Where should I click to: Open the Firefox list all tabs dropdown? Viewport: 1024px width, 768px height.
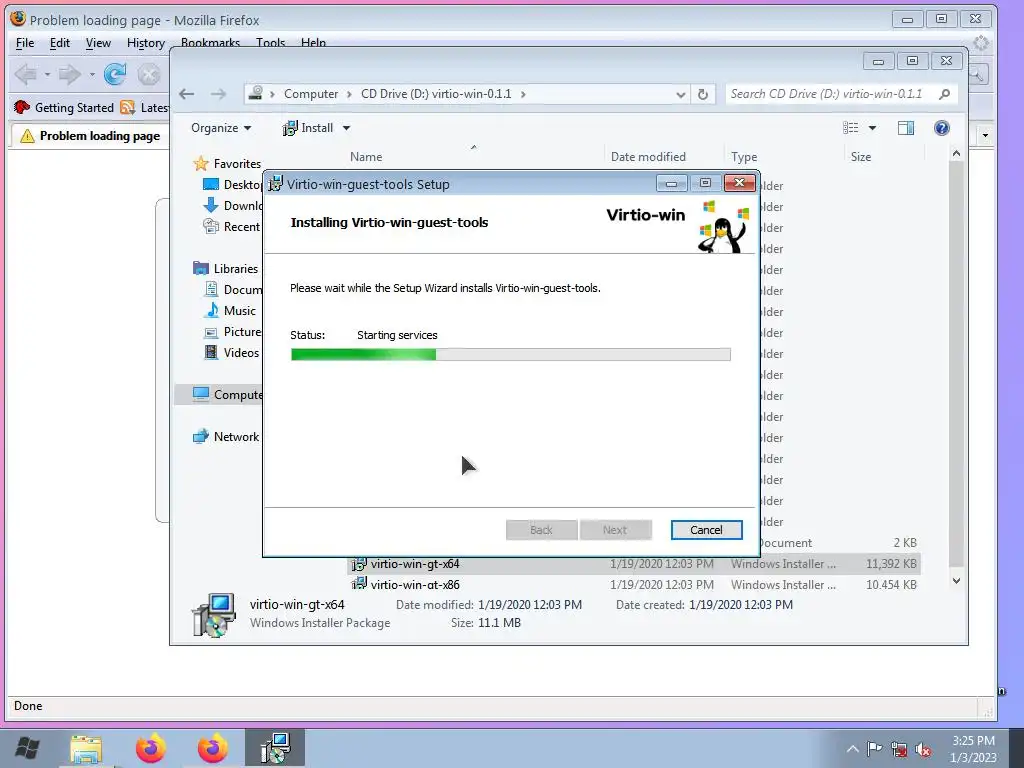[985, 136]
